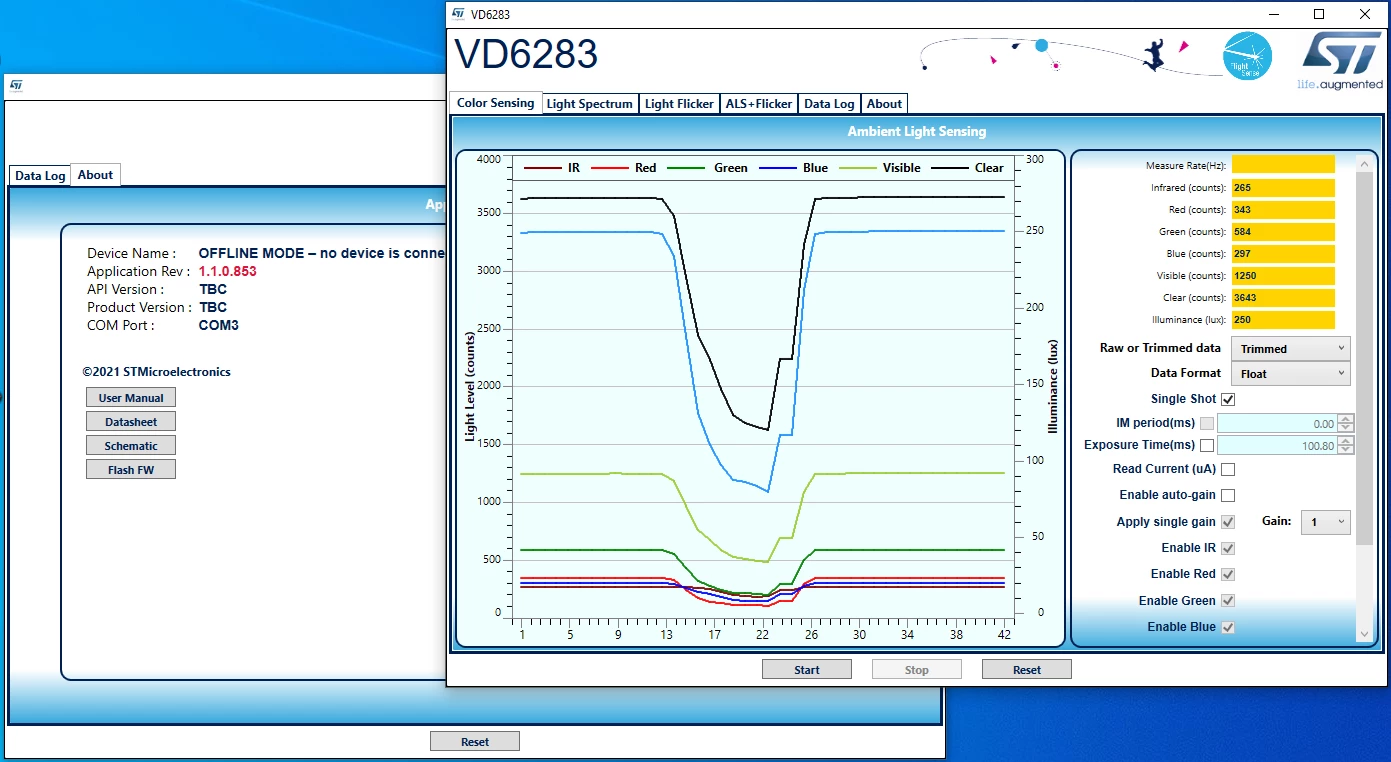Viewport: 1391px width, 762px height.
Task: Open the Datasheet
Action: pos(131,422)
